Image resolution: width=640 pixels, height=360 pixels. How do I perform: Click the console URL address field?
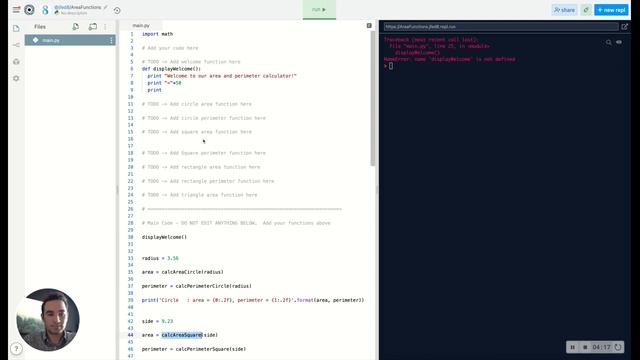[x=501, y=27]
